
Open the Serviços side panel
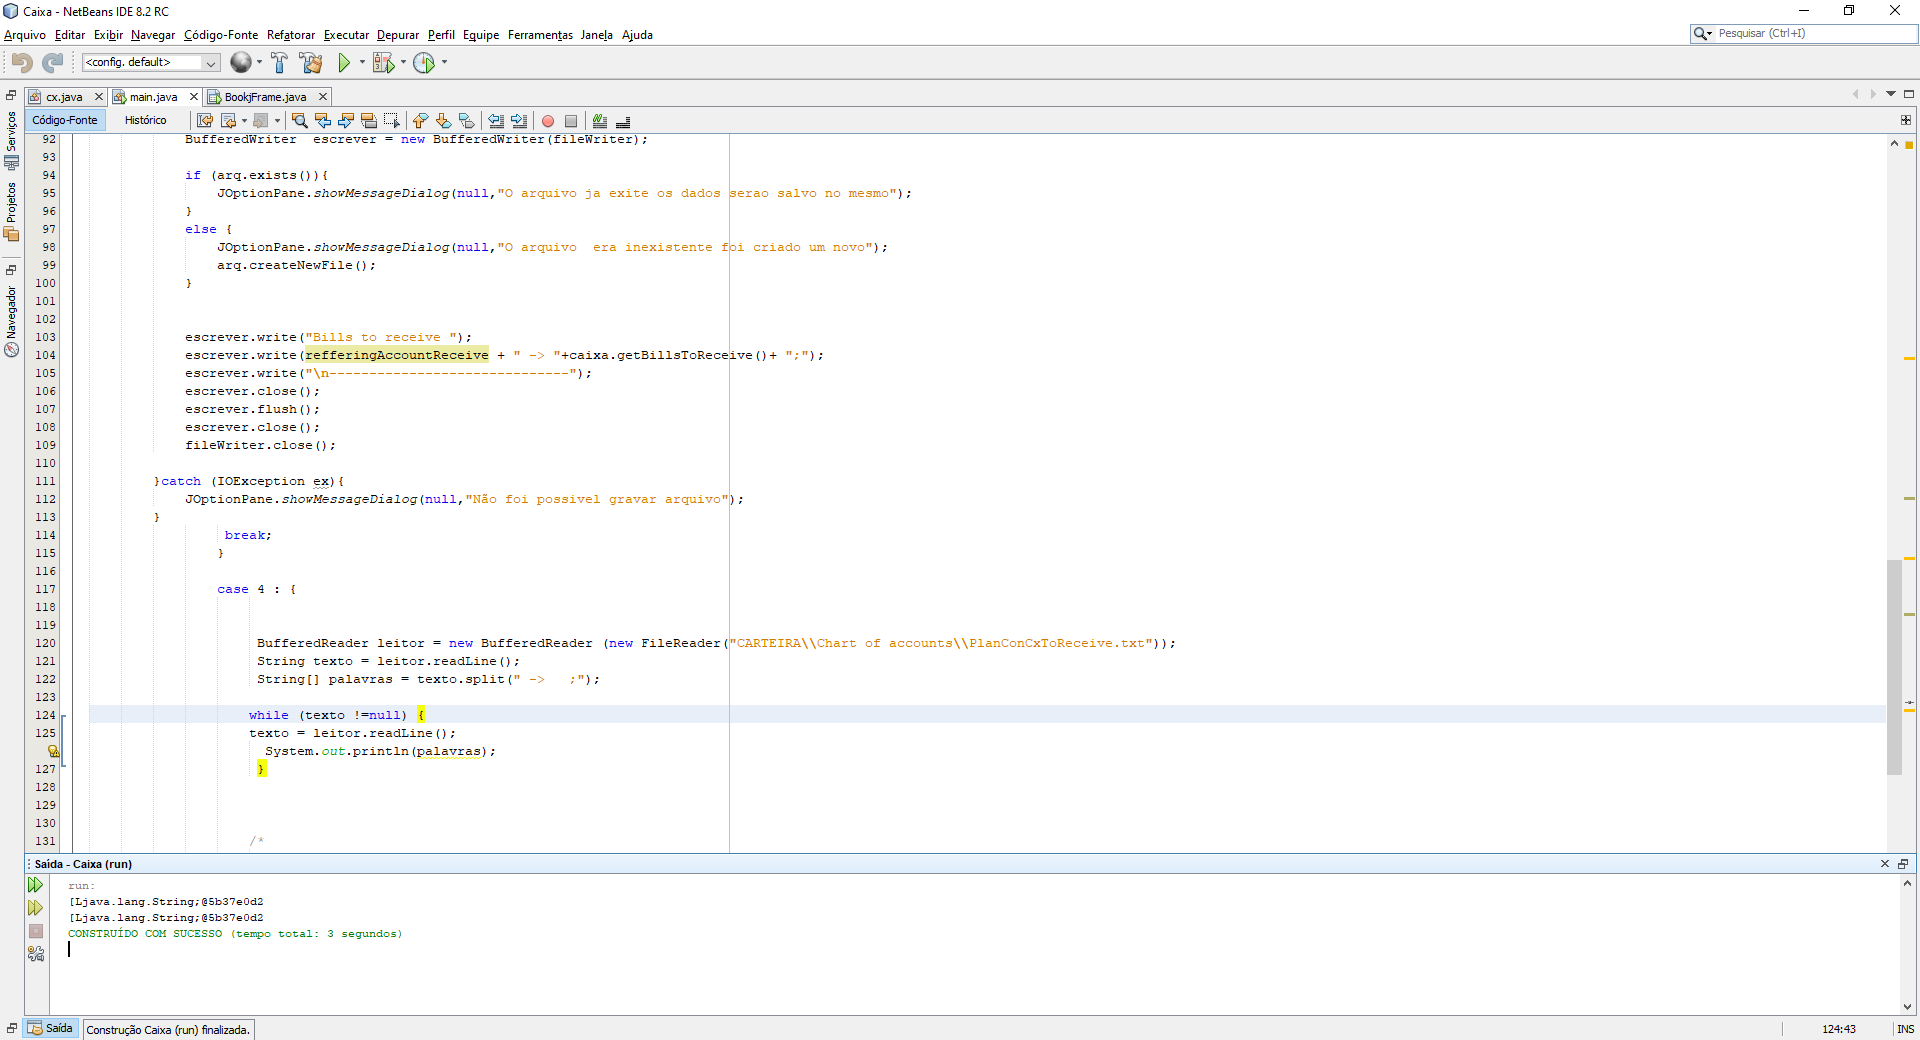(11, 140)
